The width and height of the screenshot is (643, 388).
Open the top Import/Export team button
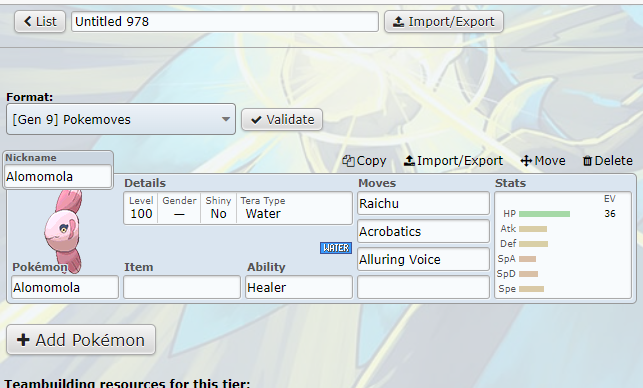click(x=444, y=21)
